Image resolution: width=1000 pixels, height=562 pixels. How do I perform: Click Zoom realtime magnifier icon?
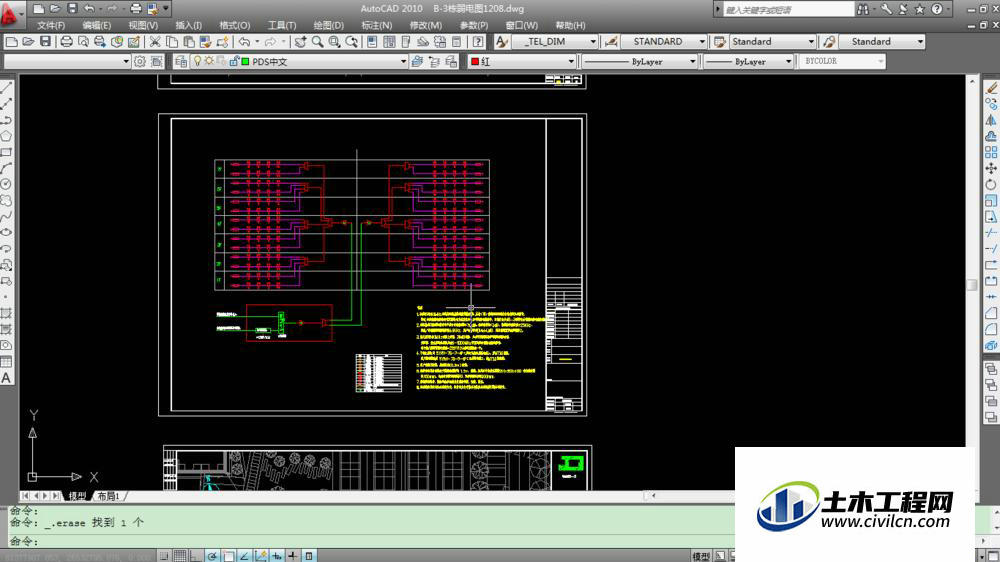click(318, 42)
